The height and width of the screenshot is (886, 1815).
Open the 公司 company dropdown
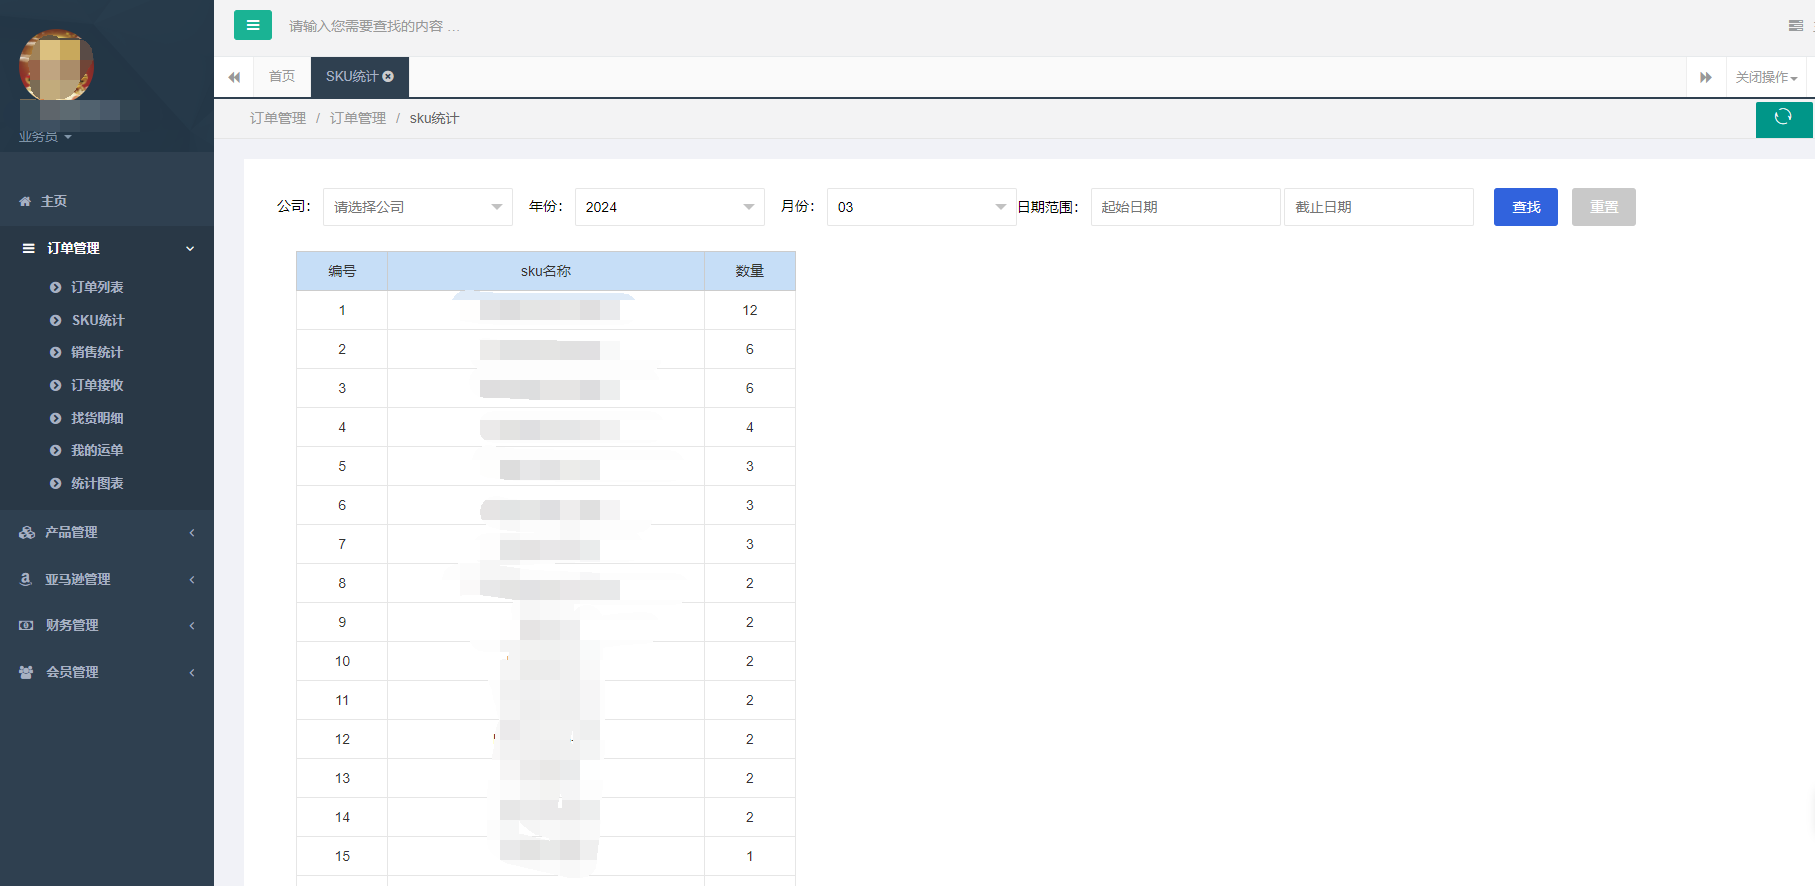(417, 207)
